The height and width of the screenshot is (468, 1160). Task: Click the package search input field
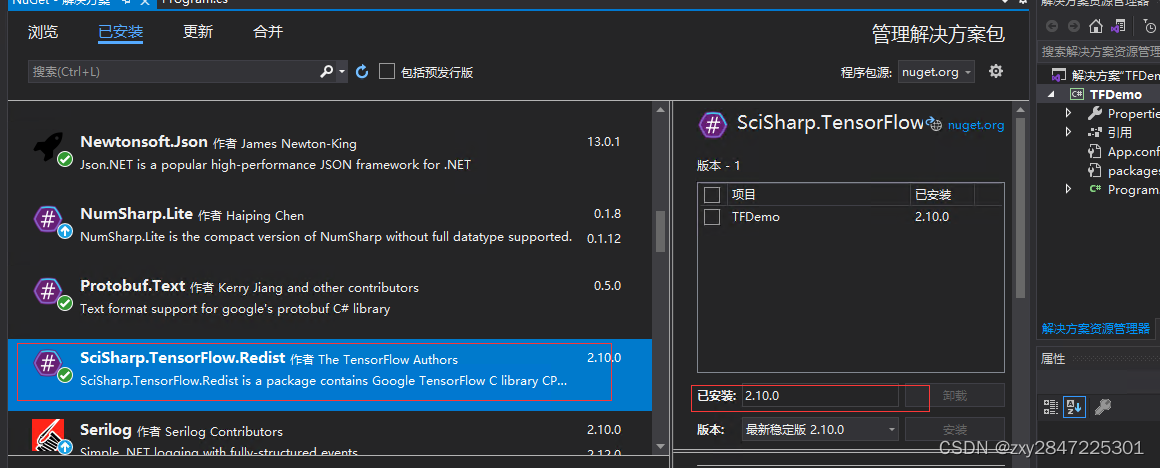coord(174,72)
